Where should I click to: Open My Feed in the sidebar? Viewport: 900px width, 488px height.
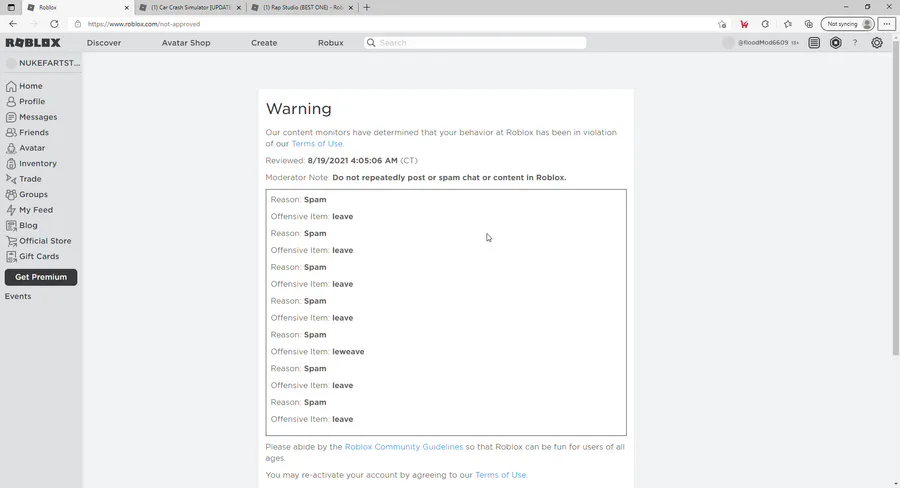click(29, 210)
